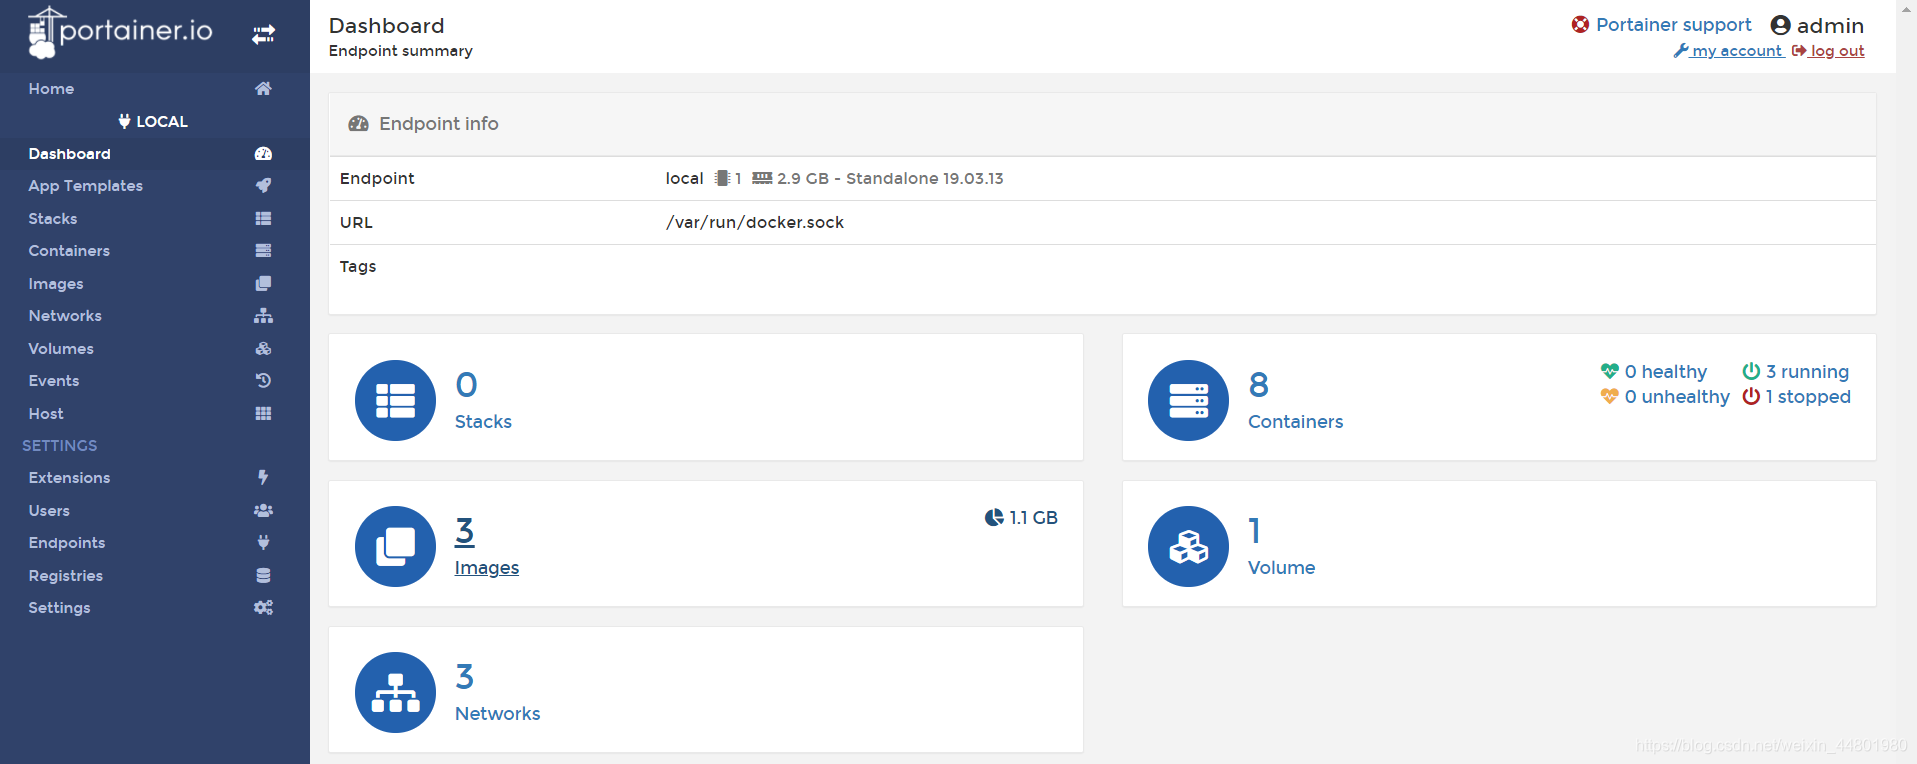This screenshot has width=1917, height=764.
Task: Click the Stacks list icon in sidebar
Action: (x=263, y=218)
